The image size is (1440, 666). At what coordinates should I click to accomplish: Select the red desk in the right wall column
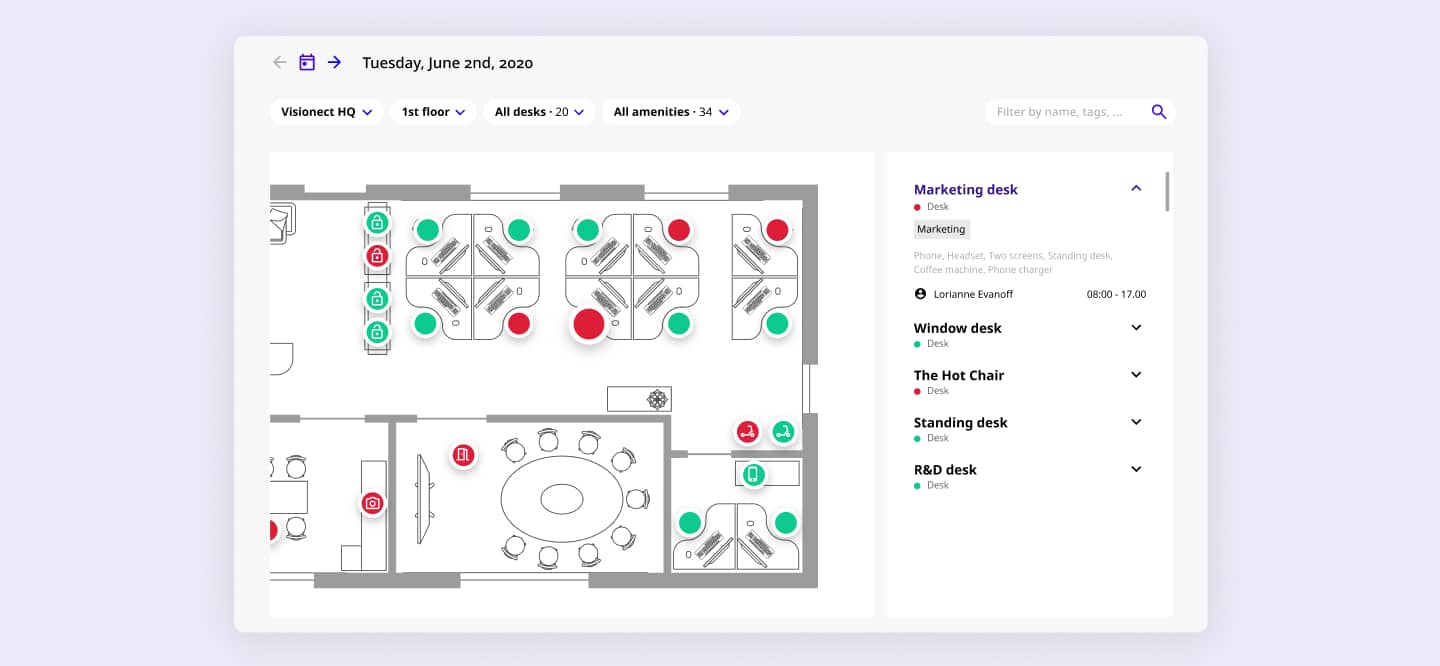coord(777,230)
